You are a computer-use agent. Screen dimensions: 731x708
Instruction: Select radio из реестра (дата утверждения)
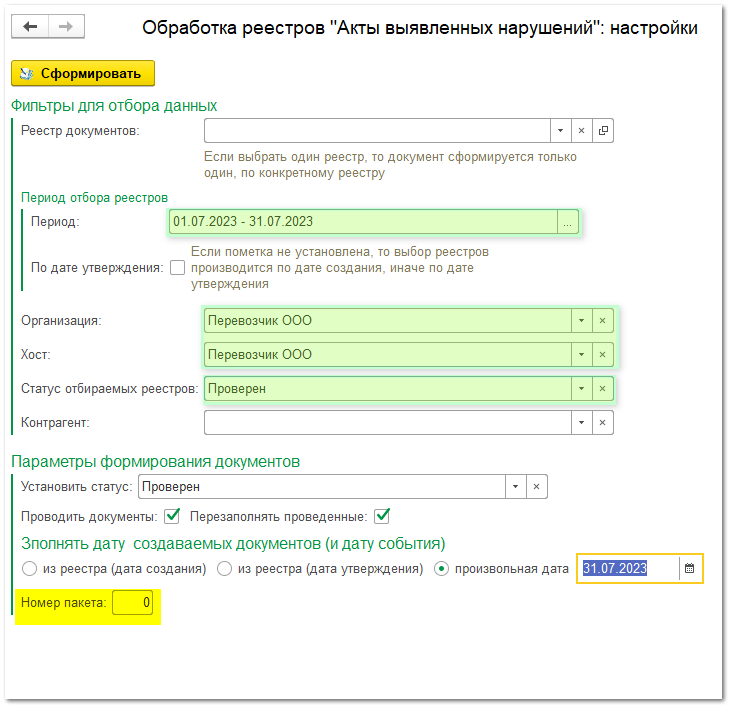[x=225, y=569]
